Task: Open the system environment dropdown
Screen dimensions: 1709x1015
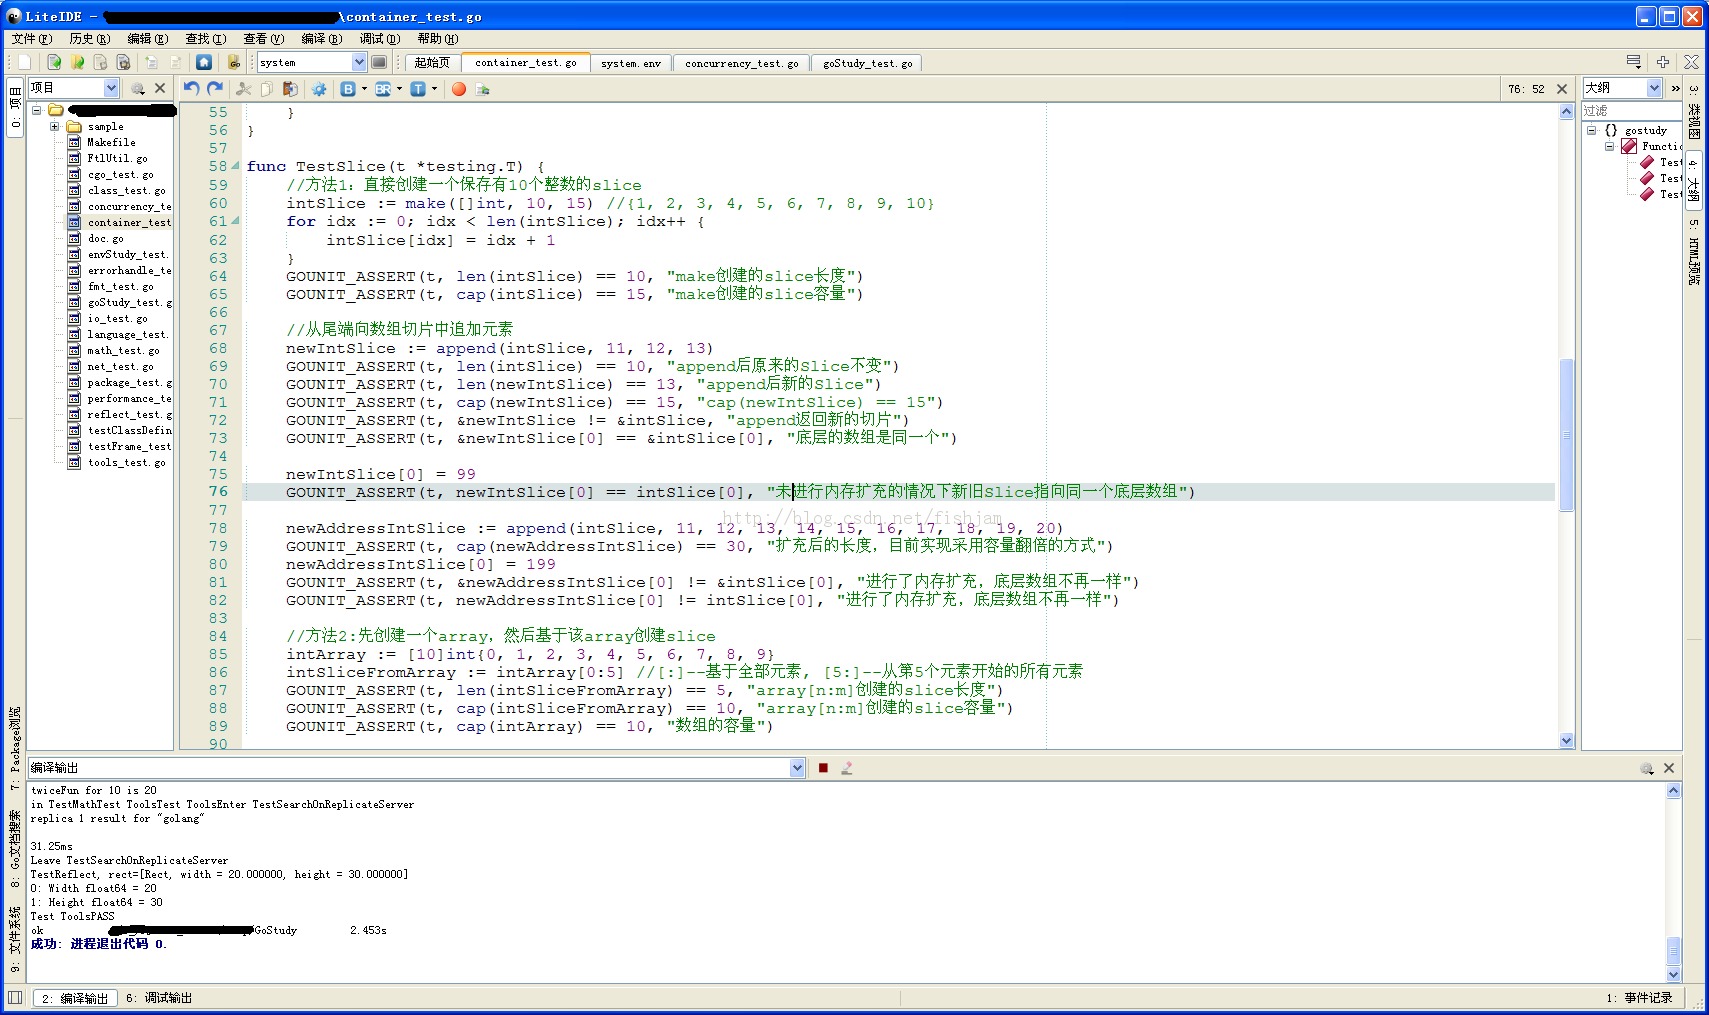Action: click(x=359, y=62)
